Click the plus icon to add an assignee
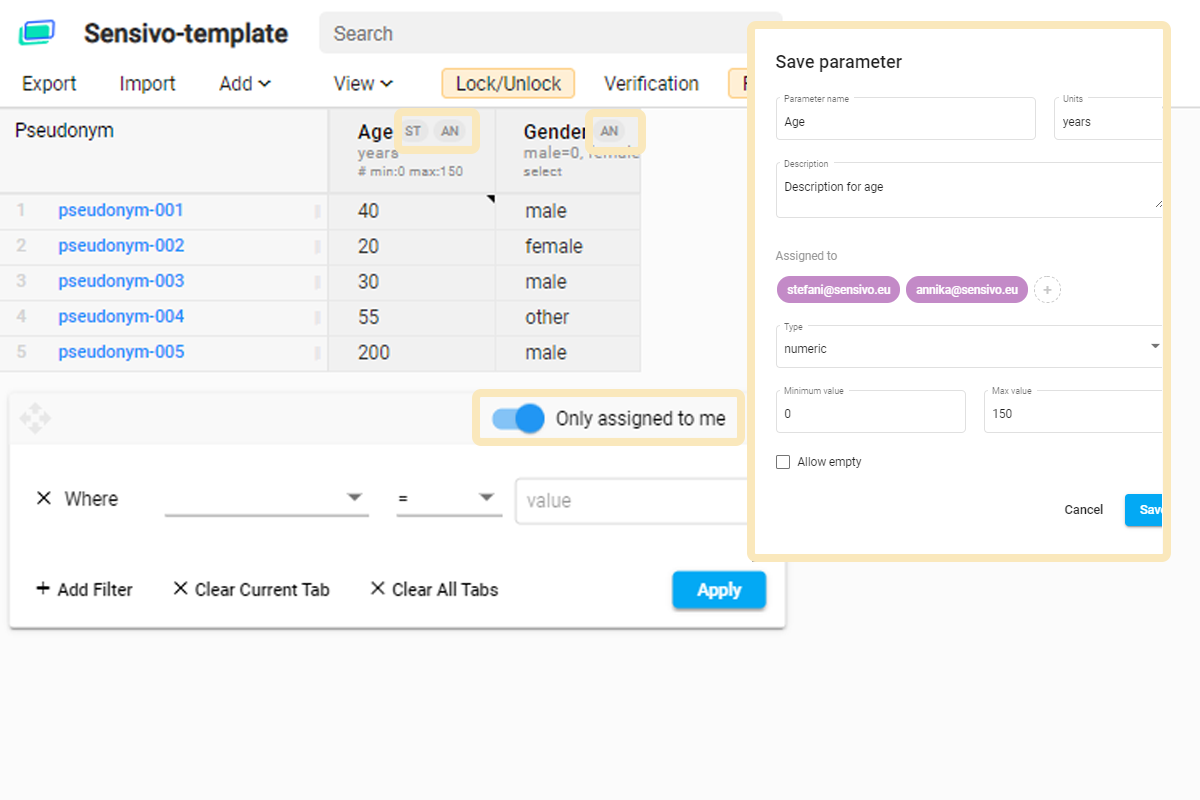 (x=1047, y=290)
